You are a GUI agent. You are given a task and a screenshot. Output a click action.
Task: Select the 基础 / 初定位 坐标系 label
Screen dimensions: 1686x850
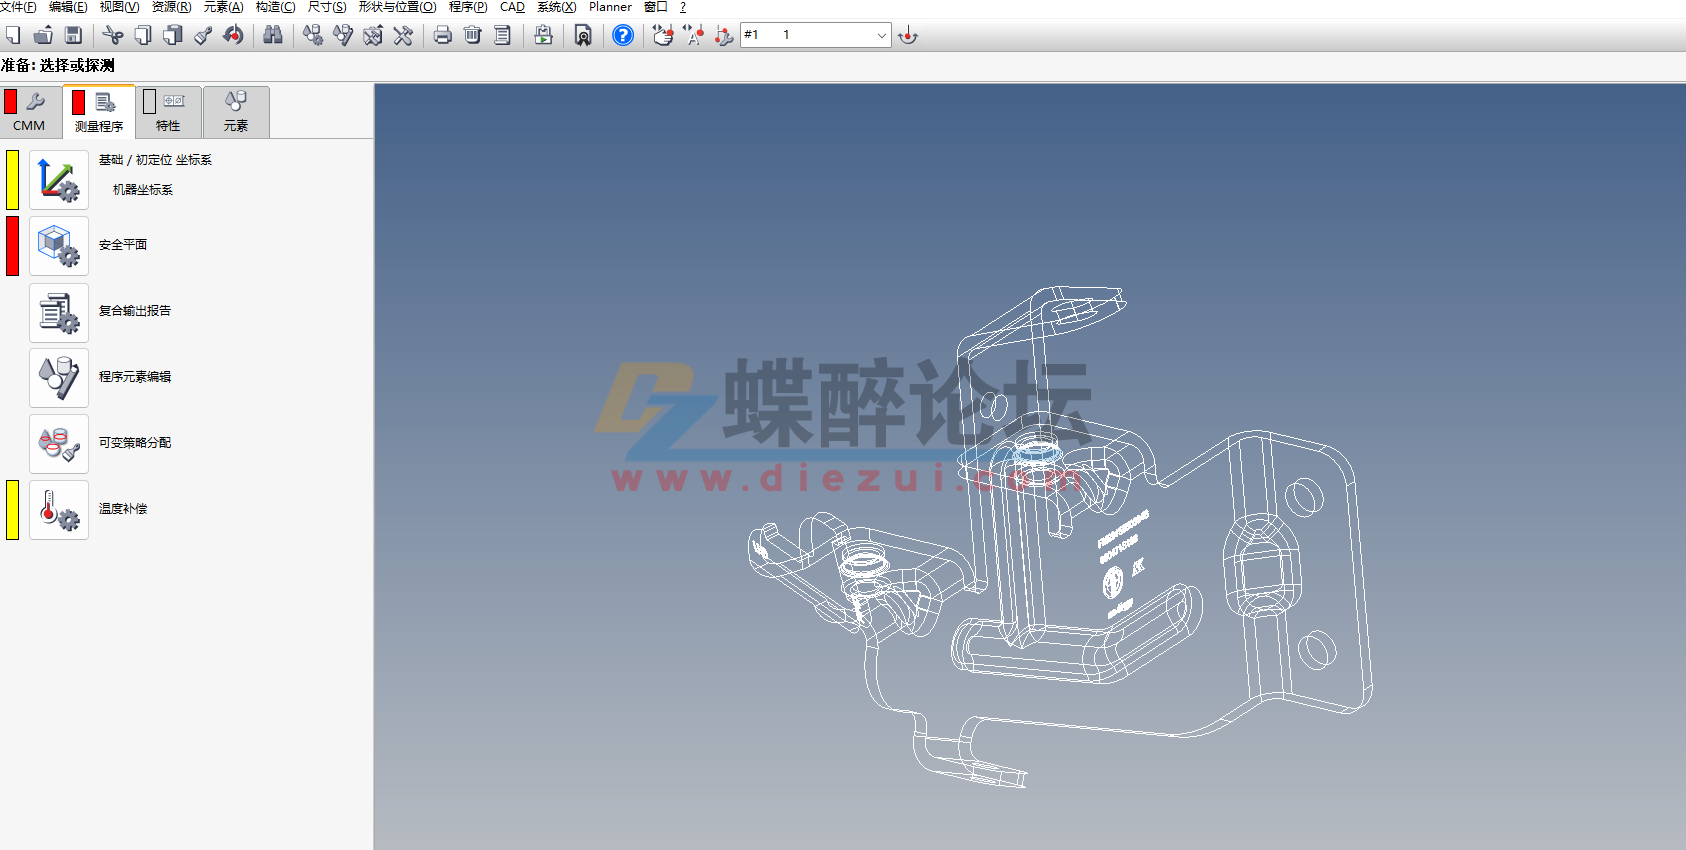155,160
